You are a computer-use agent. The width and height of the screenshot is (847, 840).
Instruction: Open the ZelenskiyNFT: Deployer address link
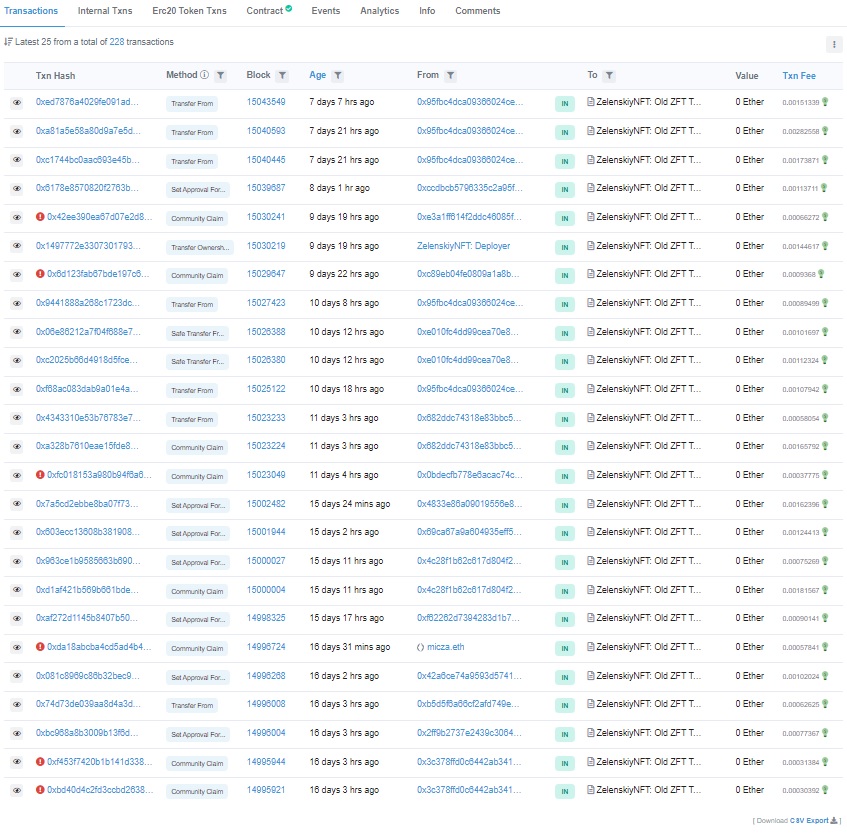click(461, 246)
